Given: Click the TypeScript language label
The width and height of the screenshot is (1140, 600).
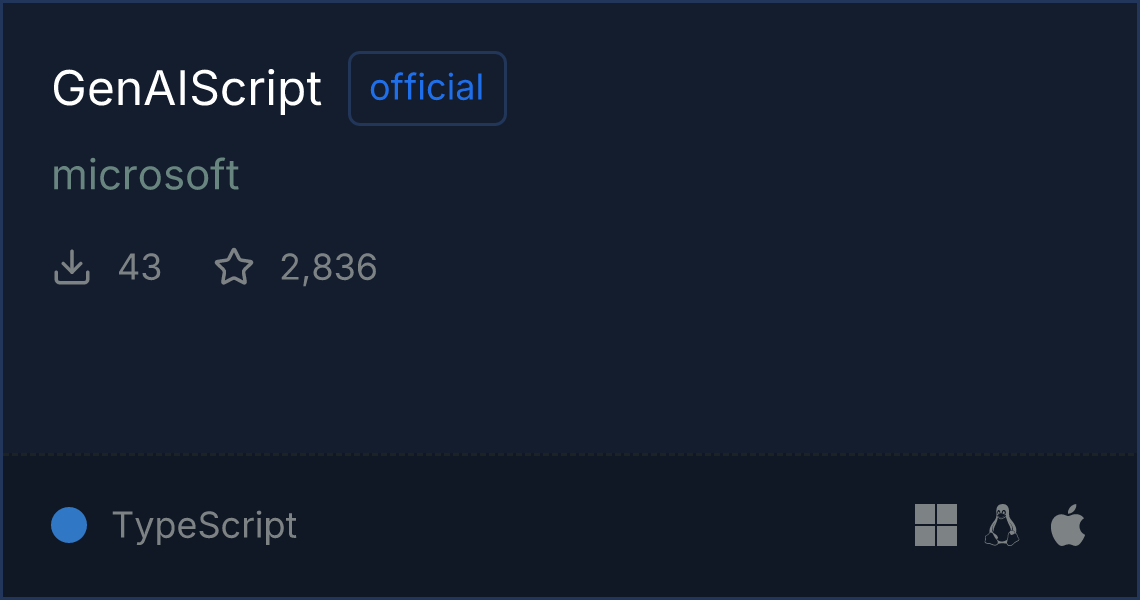Looking at the screenshot, I should pos(204,525).
